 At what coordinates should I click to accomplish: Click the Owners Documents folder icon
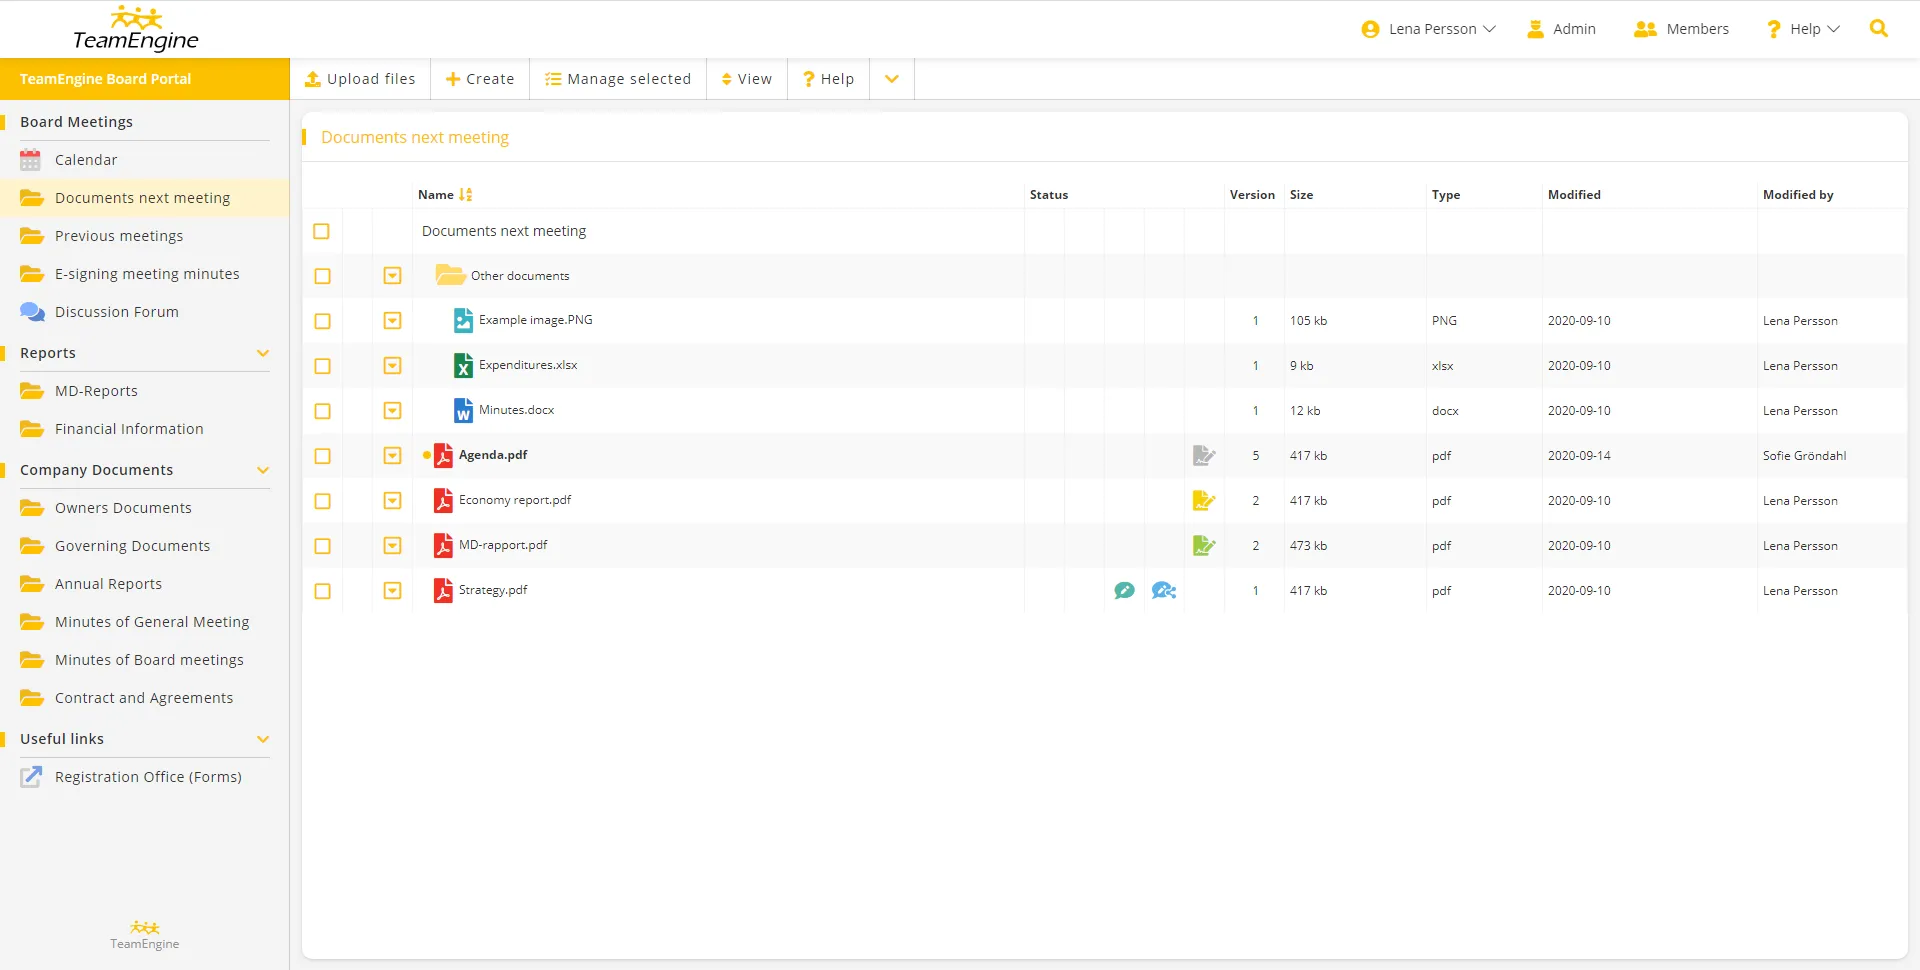[x=32, y=508]
